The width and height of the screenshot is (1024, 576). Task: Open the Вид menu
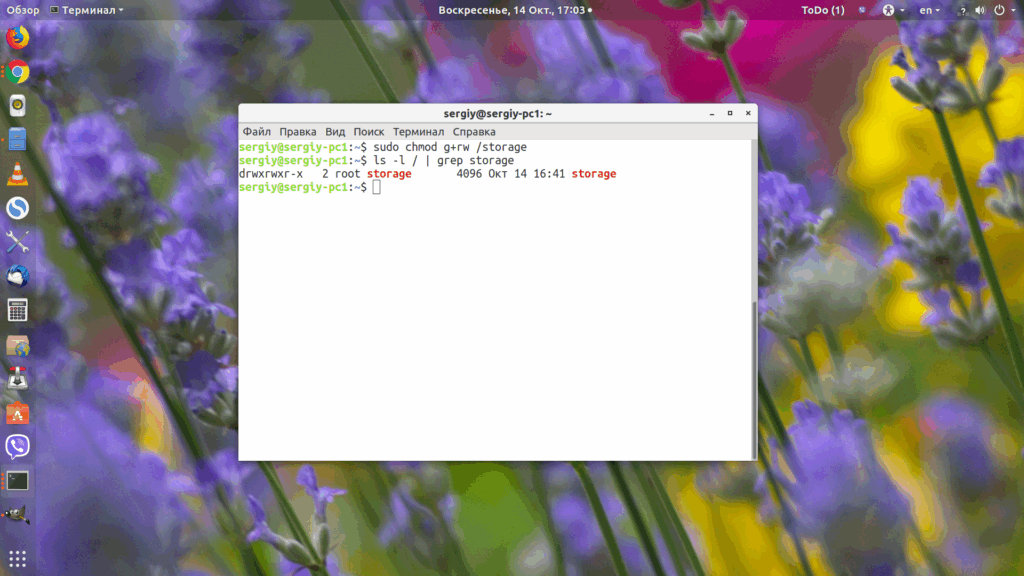(x=335, y=131)
